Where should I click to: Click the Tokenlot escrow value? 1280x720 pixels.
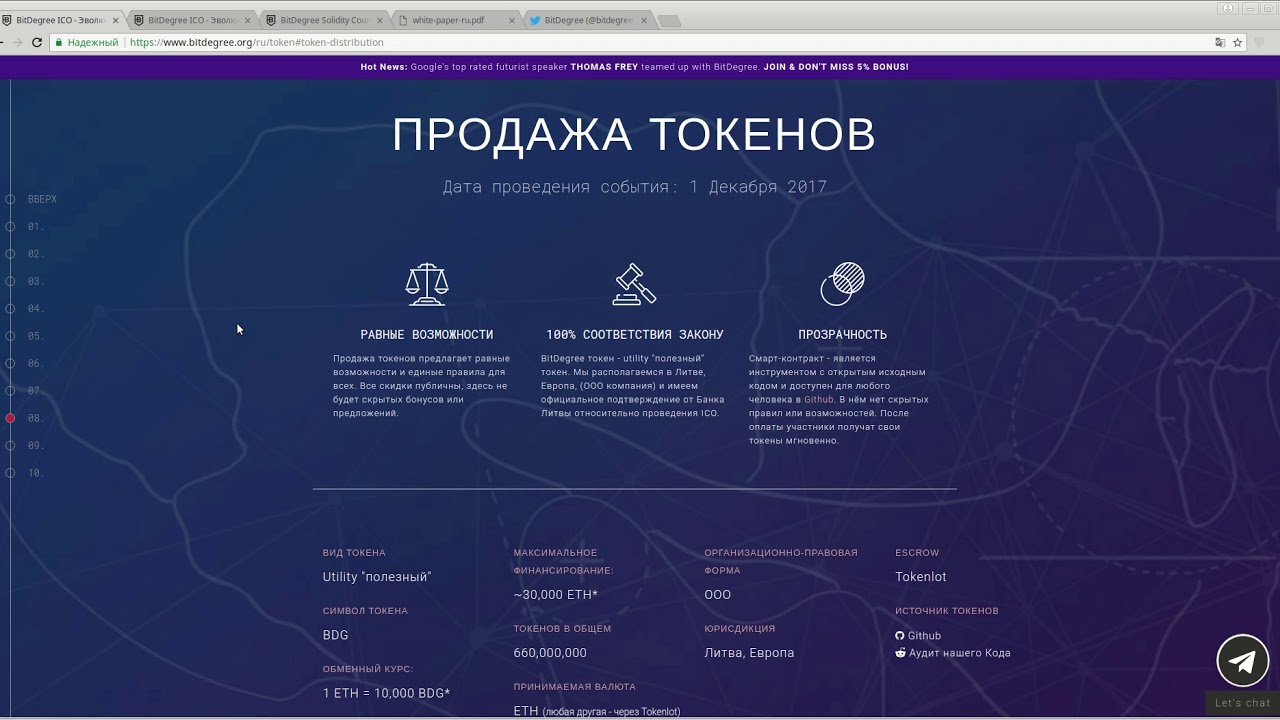coord(921,577)
